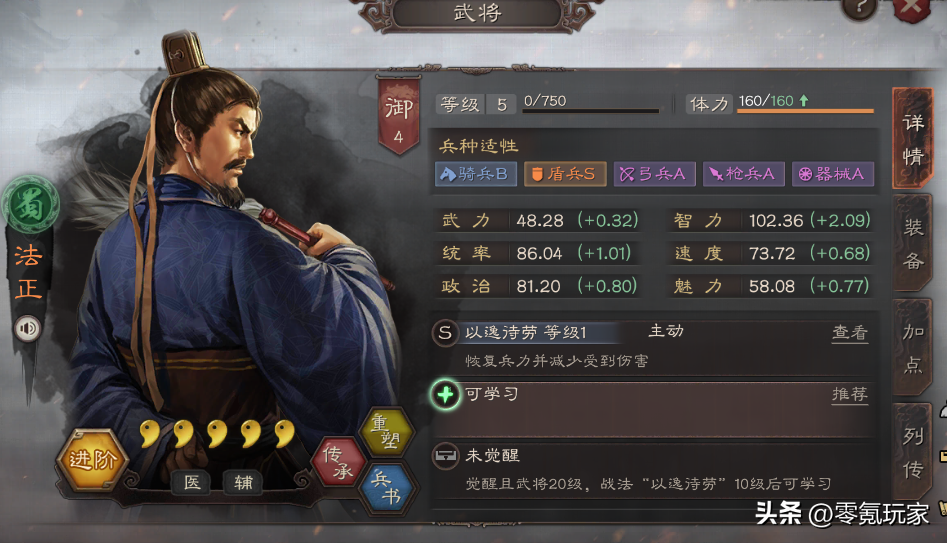Tap the 御 4 red banner
The height and width of the screenshot is (543, 947).
399,115
